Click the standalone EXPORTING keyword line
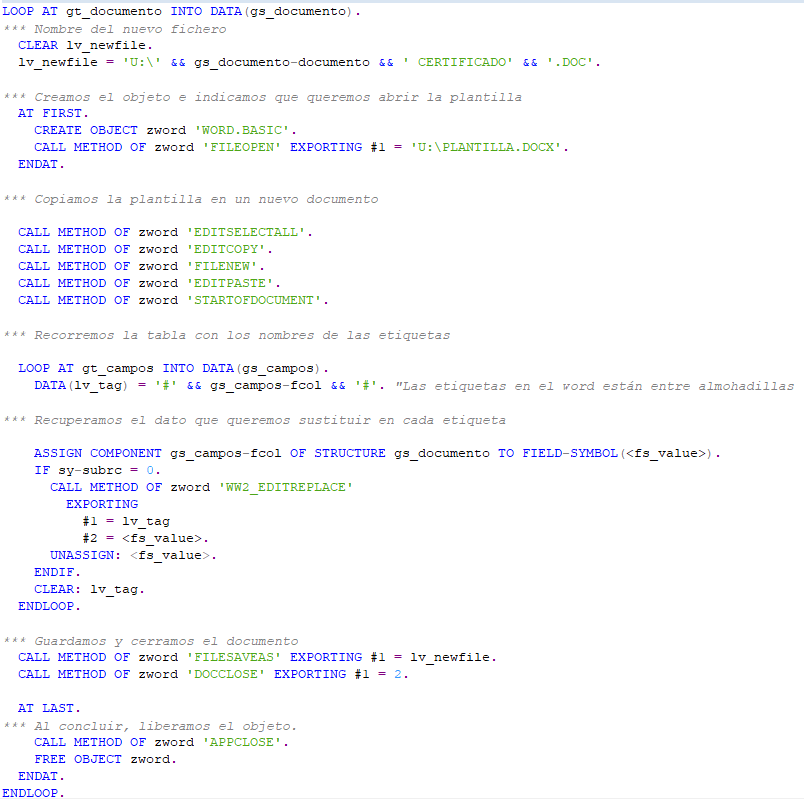 (x=102, y=504)
